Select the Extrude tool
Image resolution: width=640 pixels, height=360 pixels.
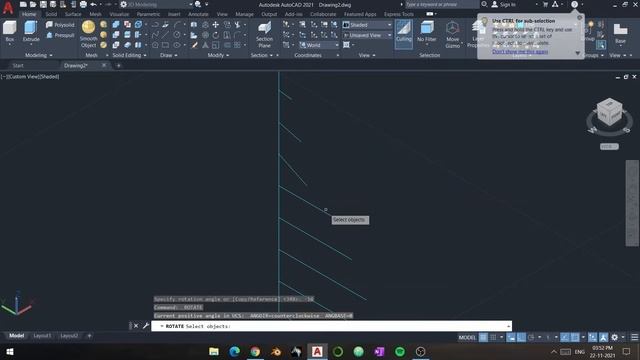(x=31, y=32)
